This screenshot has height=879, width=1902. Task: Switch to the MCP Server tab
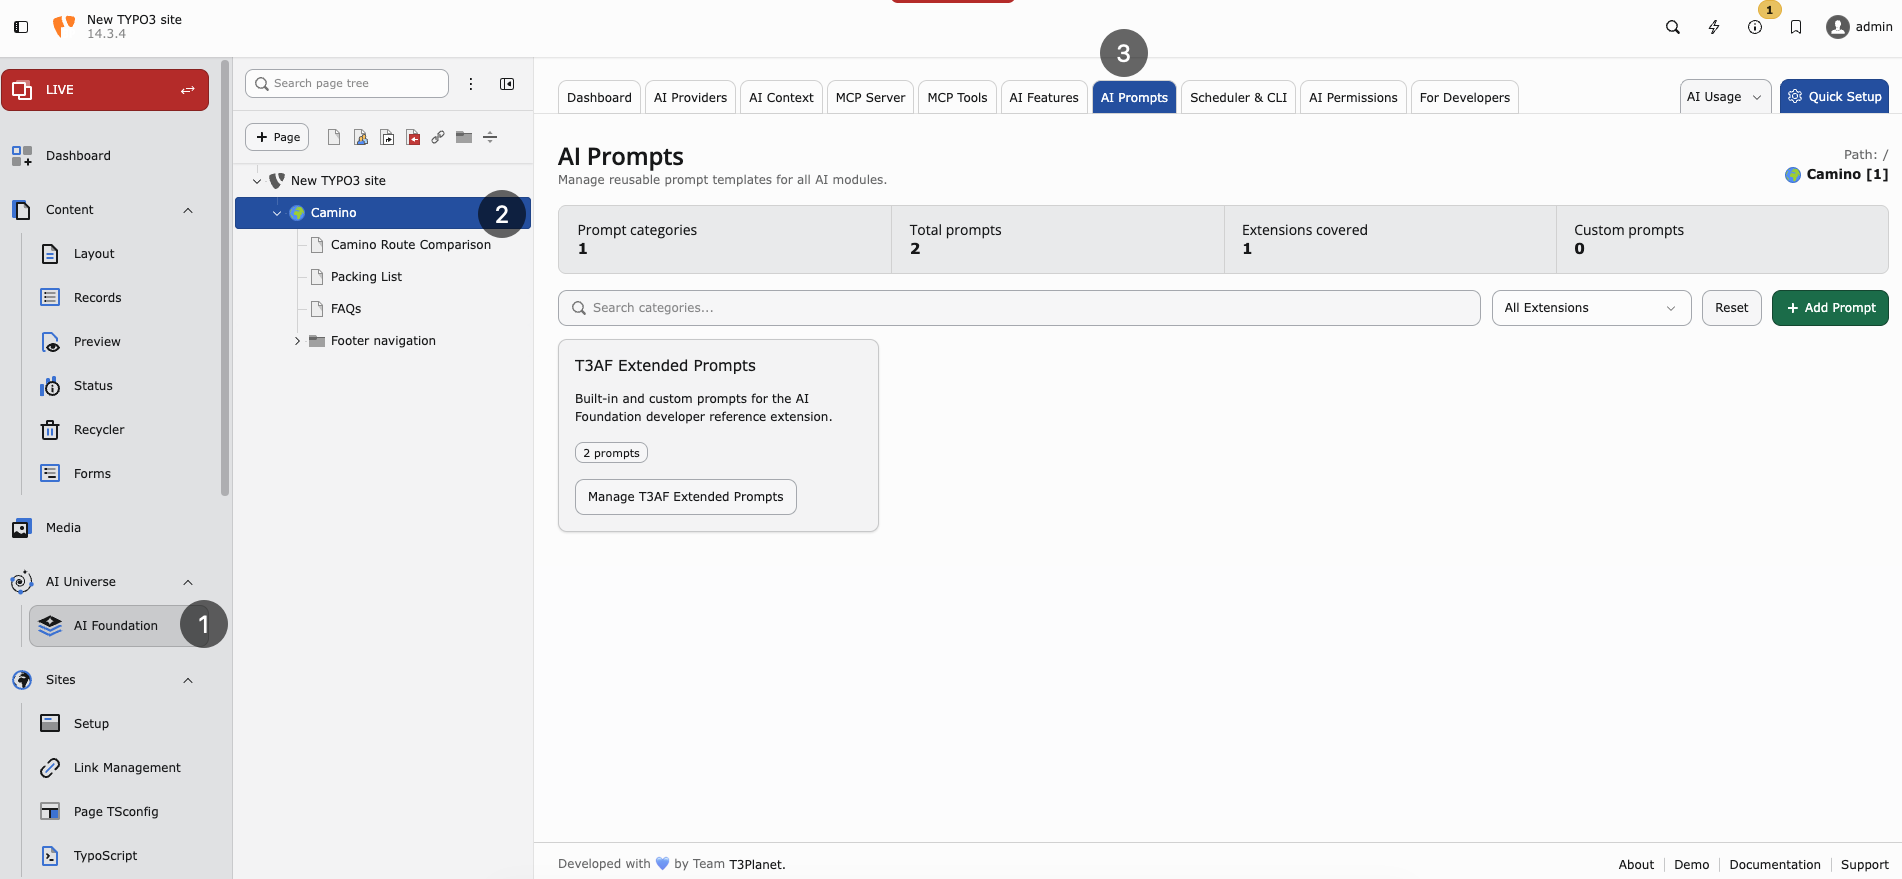[870, 97]
